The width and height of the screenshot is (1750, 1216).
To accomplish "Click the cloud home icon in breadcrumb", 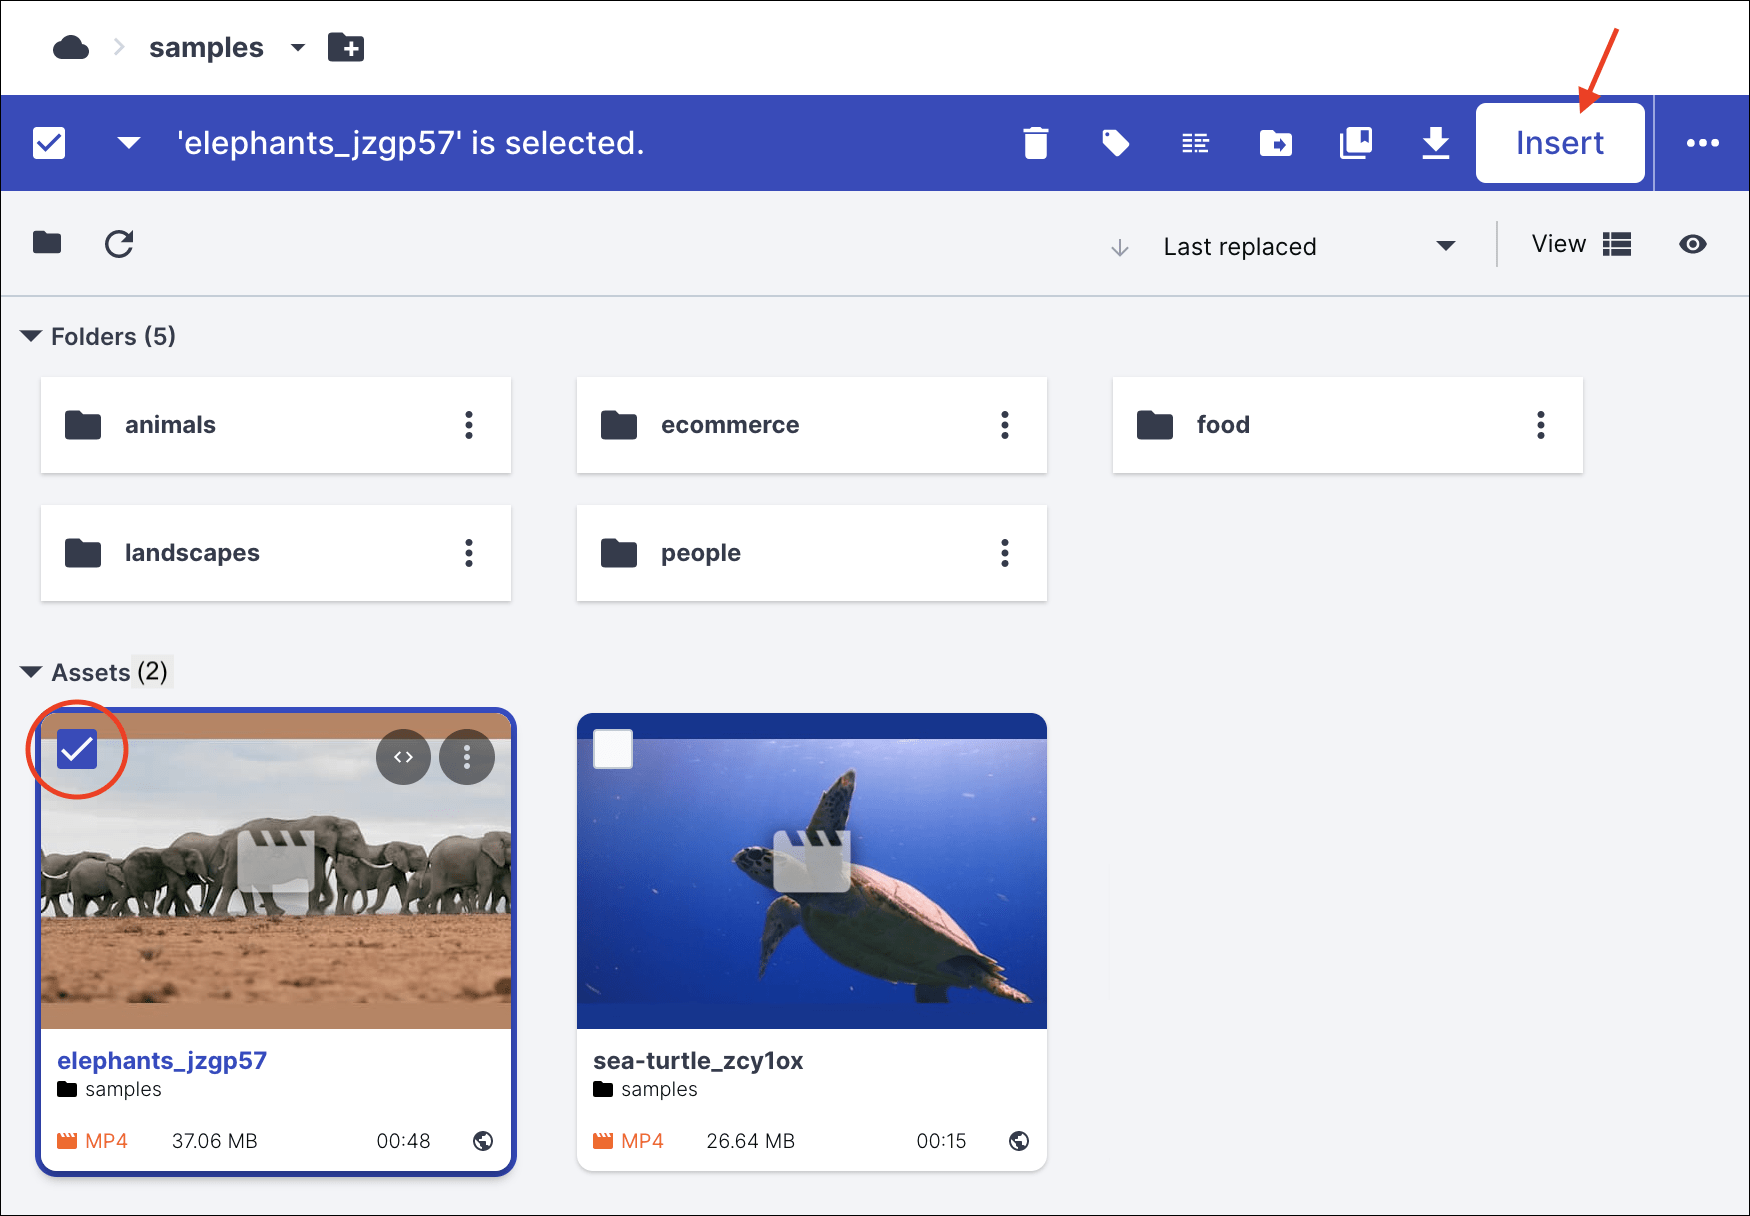I will pyautogui.click(x=71, y=48).
